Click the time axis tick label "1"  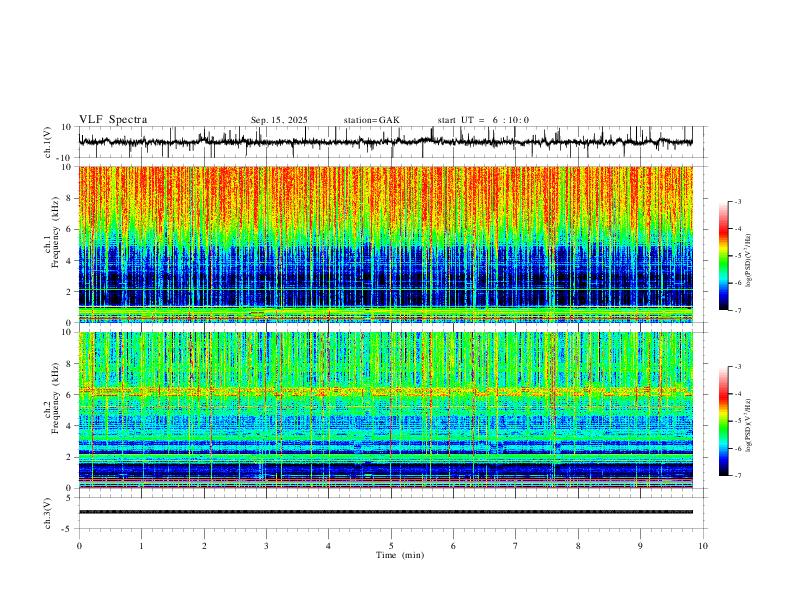click(141, 546)
